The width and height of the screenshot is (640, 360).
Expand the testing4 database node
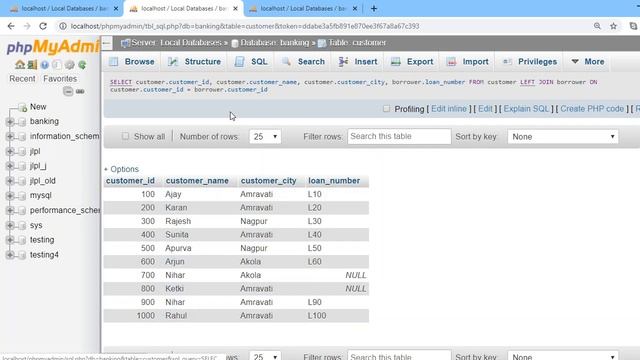point(10,255)
